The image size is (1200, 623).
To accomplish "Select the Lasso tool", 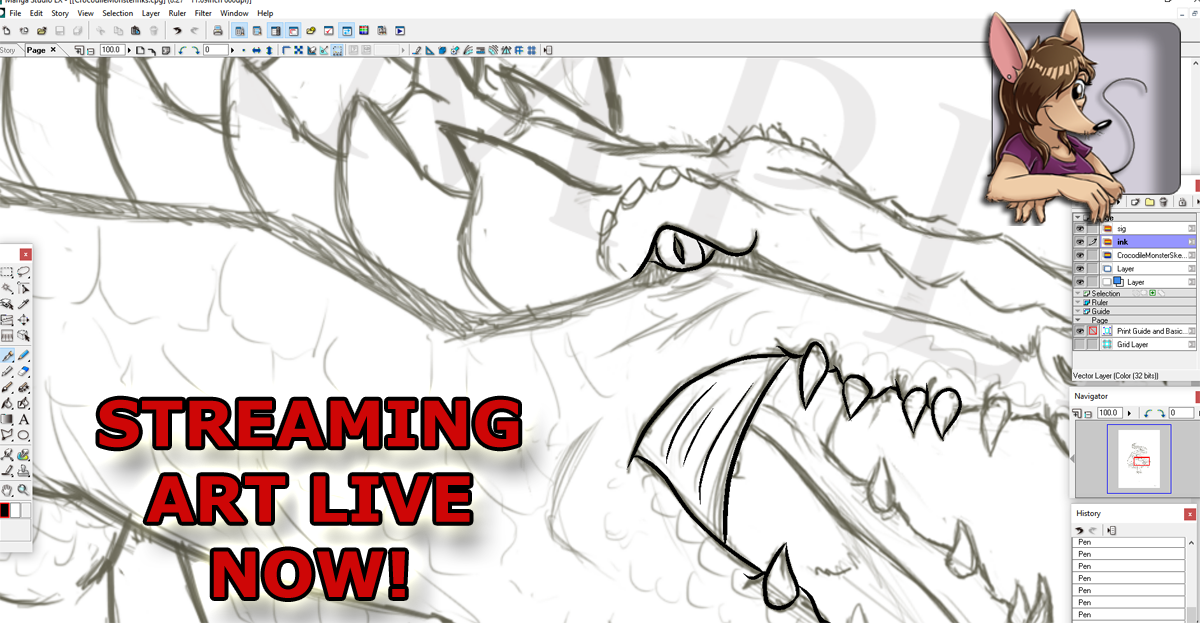I will [23, 271].
